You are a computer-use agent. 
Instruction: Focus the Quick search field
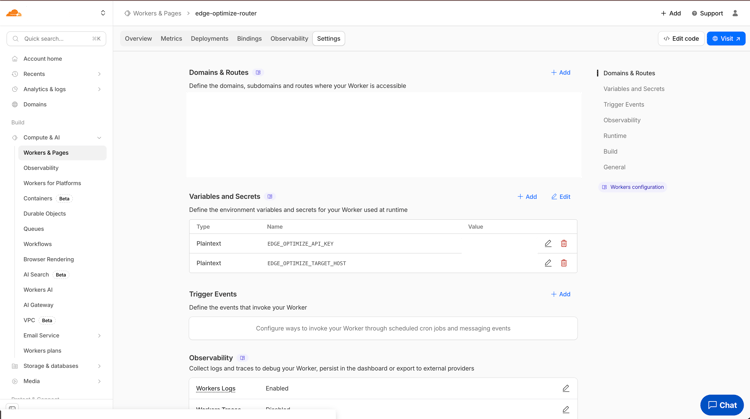click(x=56, y=38)
